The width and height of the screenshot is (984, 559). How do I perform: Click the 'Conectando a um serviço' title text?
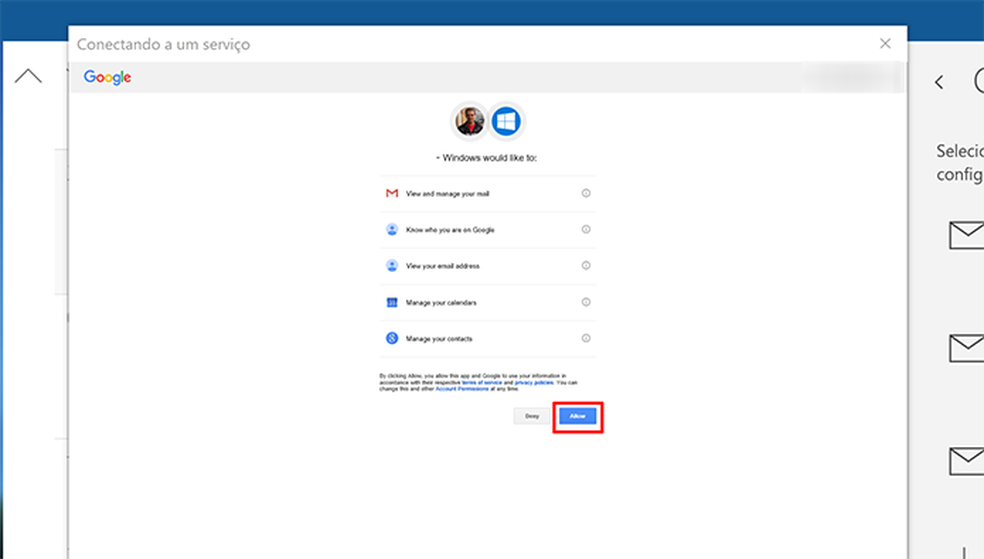click(163, 44)
